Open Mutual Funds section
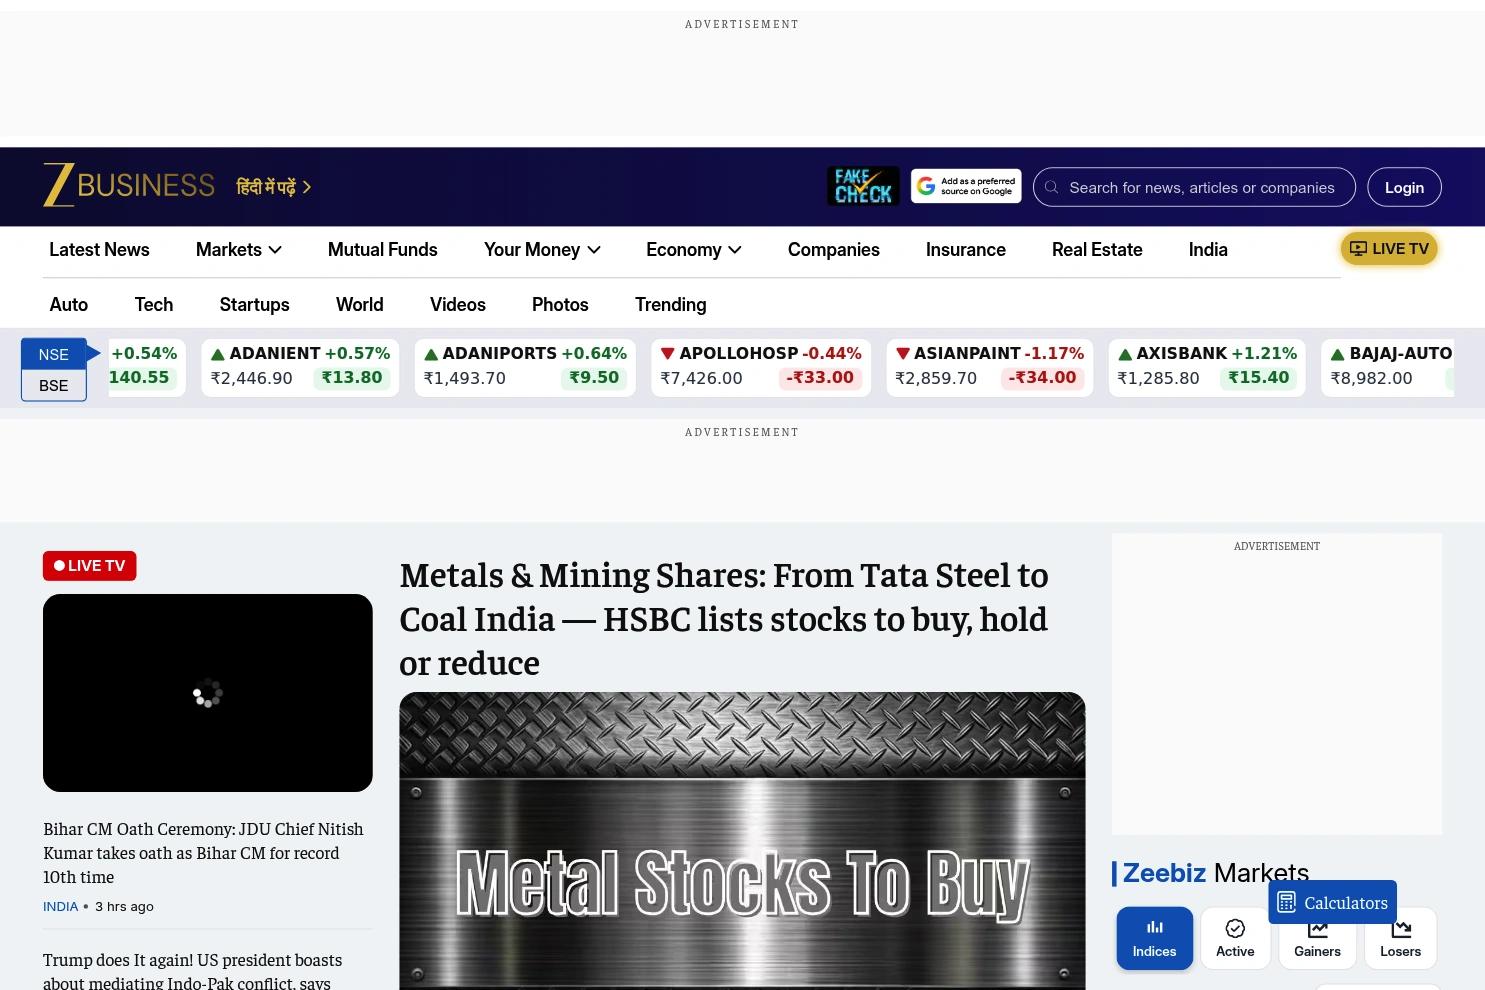The image size is (1485, 990). point(383,250)
